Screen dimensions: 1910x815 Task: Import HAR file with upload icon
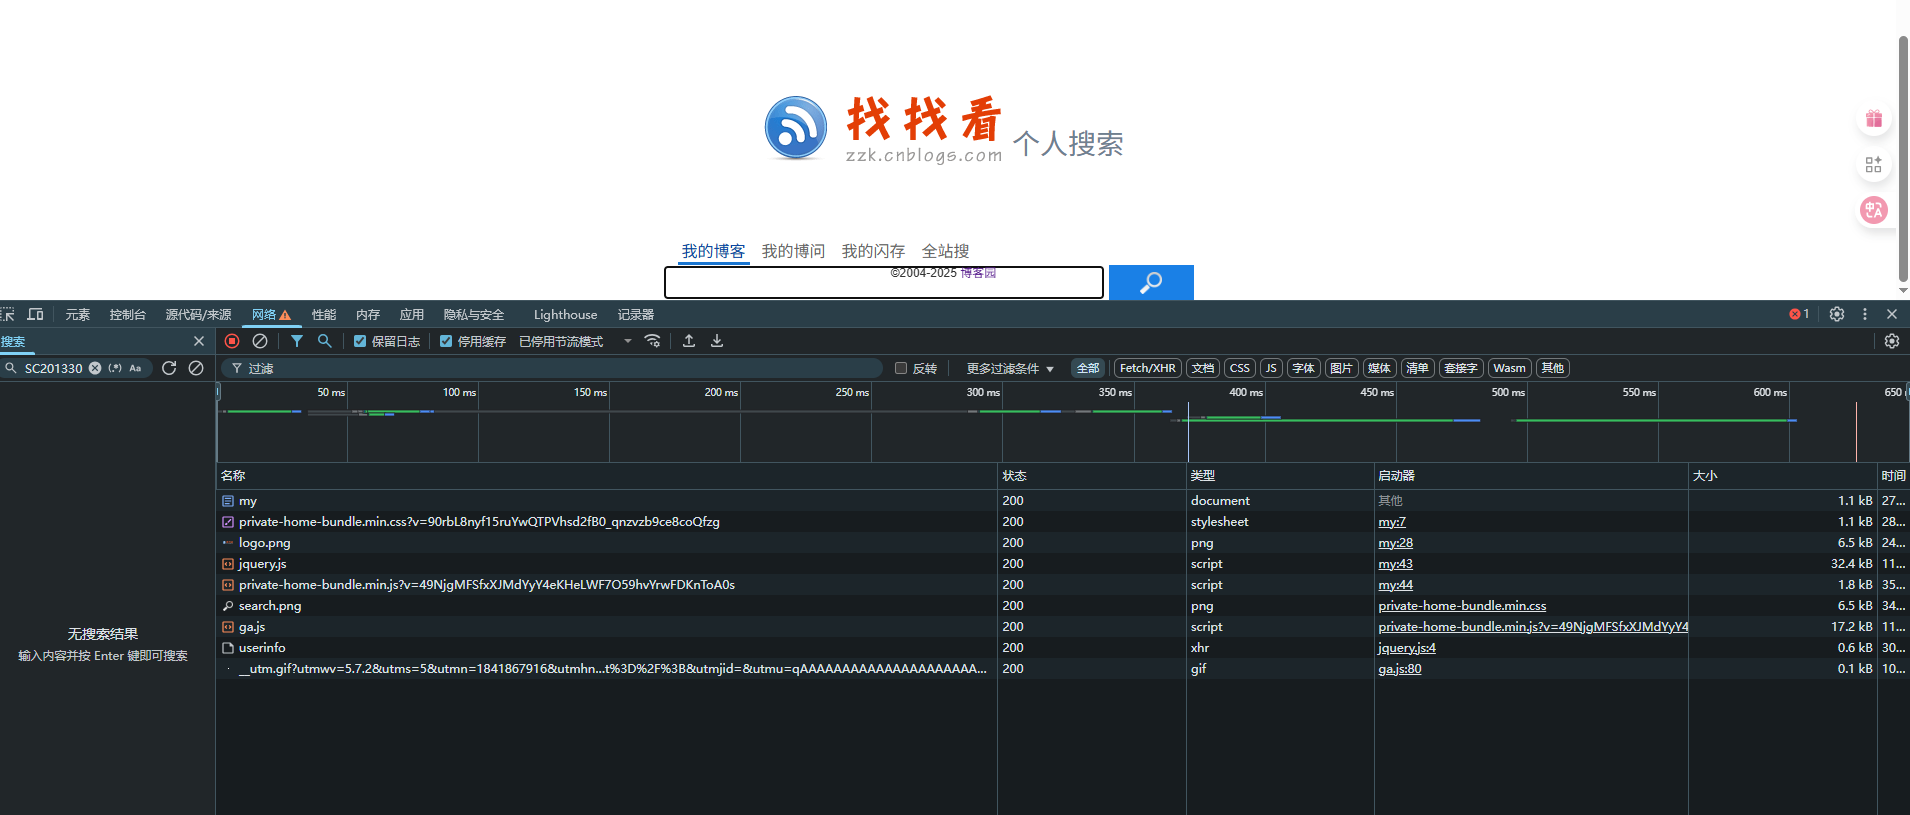click(689, 341)
